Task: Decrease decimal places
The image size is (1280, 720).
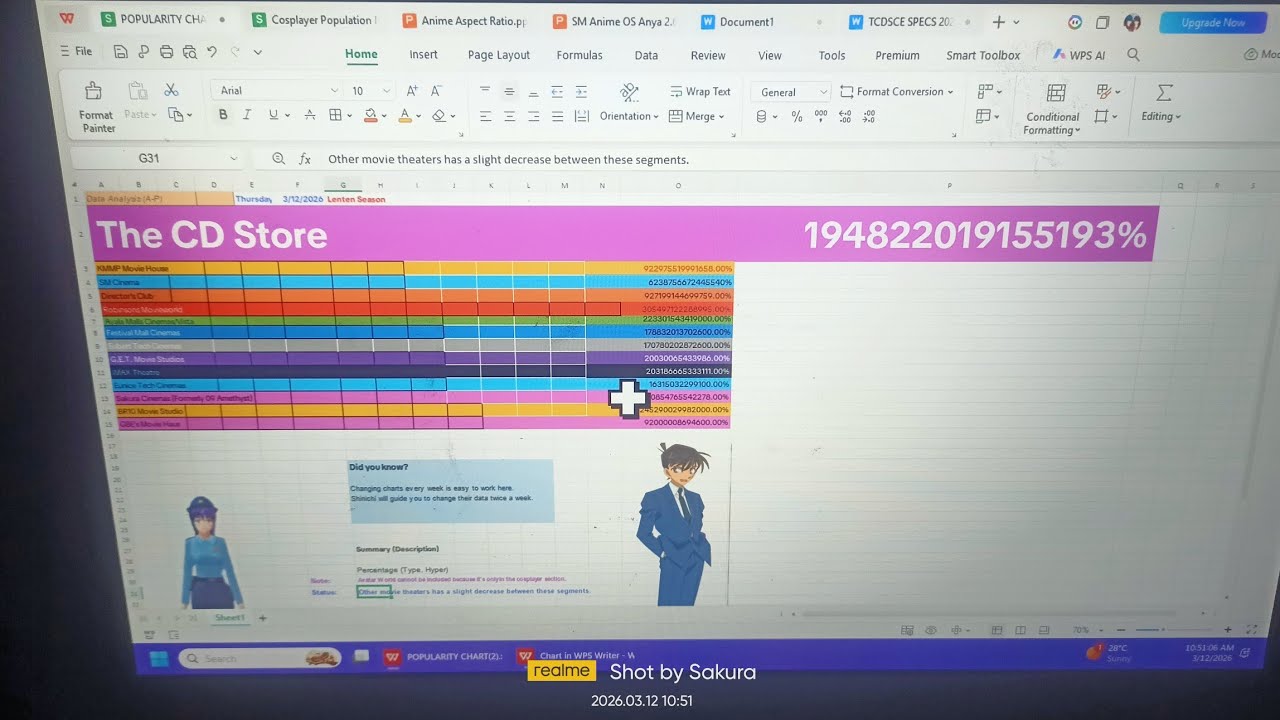Action: click(x=868, y=117)
